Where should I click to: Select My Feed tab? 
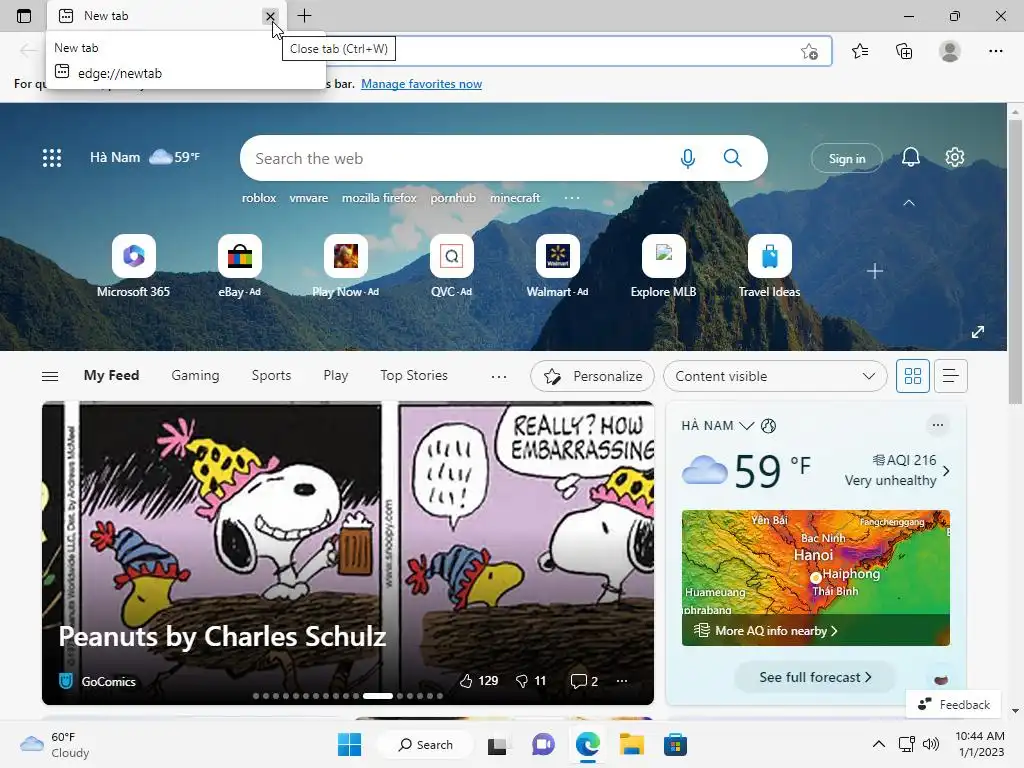[x=112, y=376]
